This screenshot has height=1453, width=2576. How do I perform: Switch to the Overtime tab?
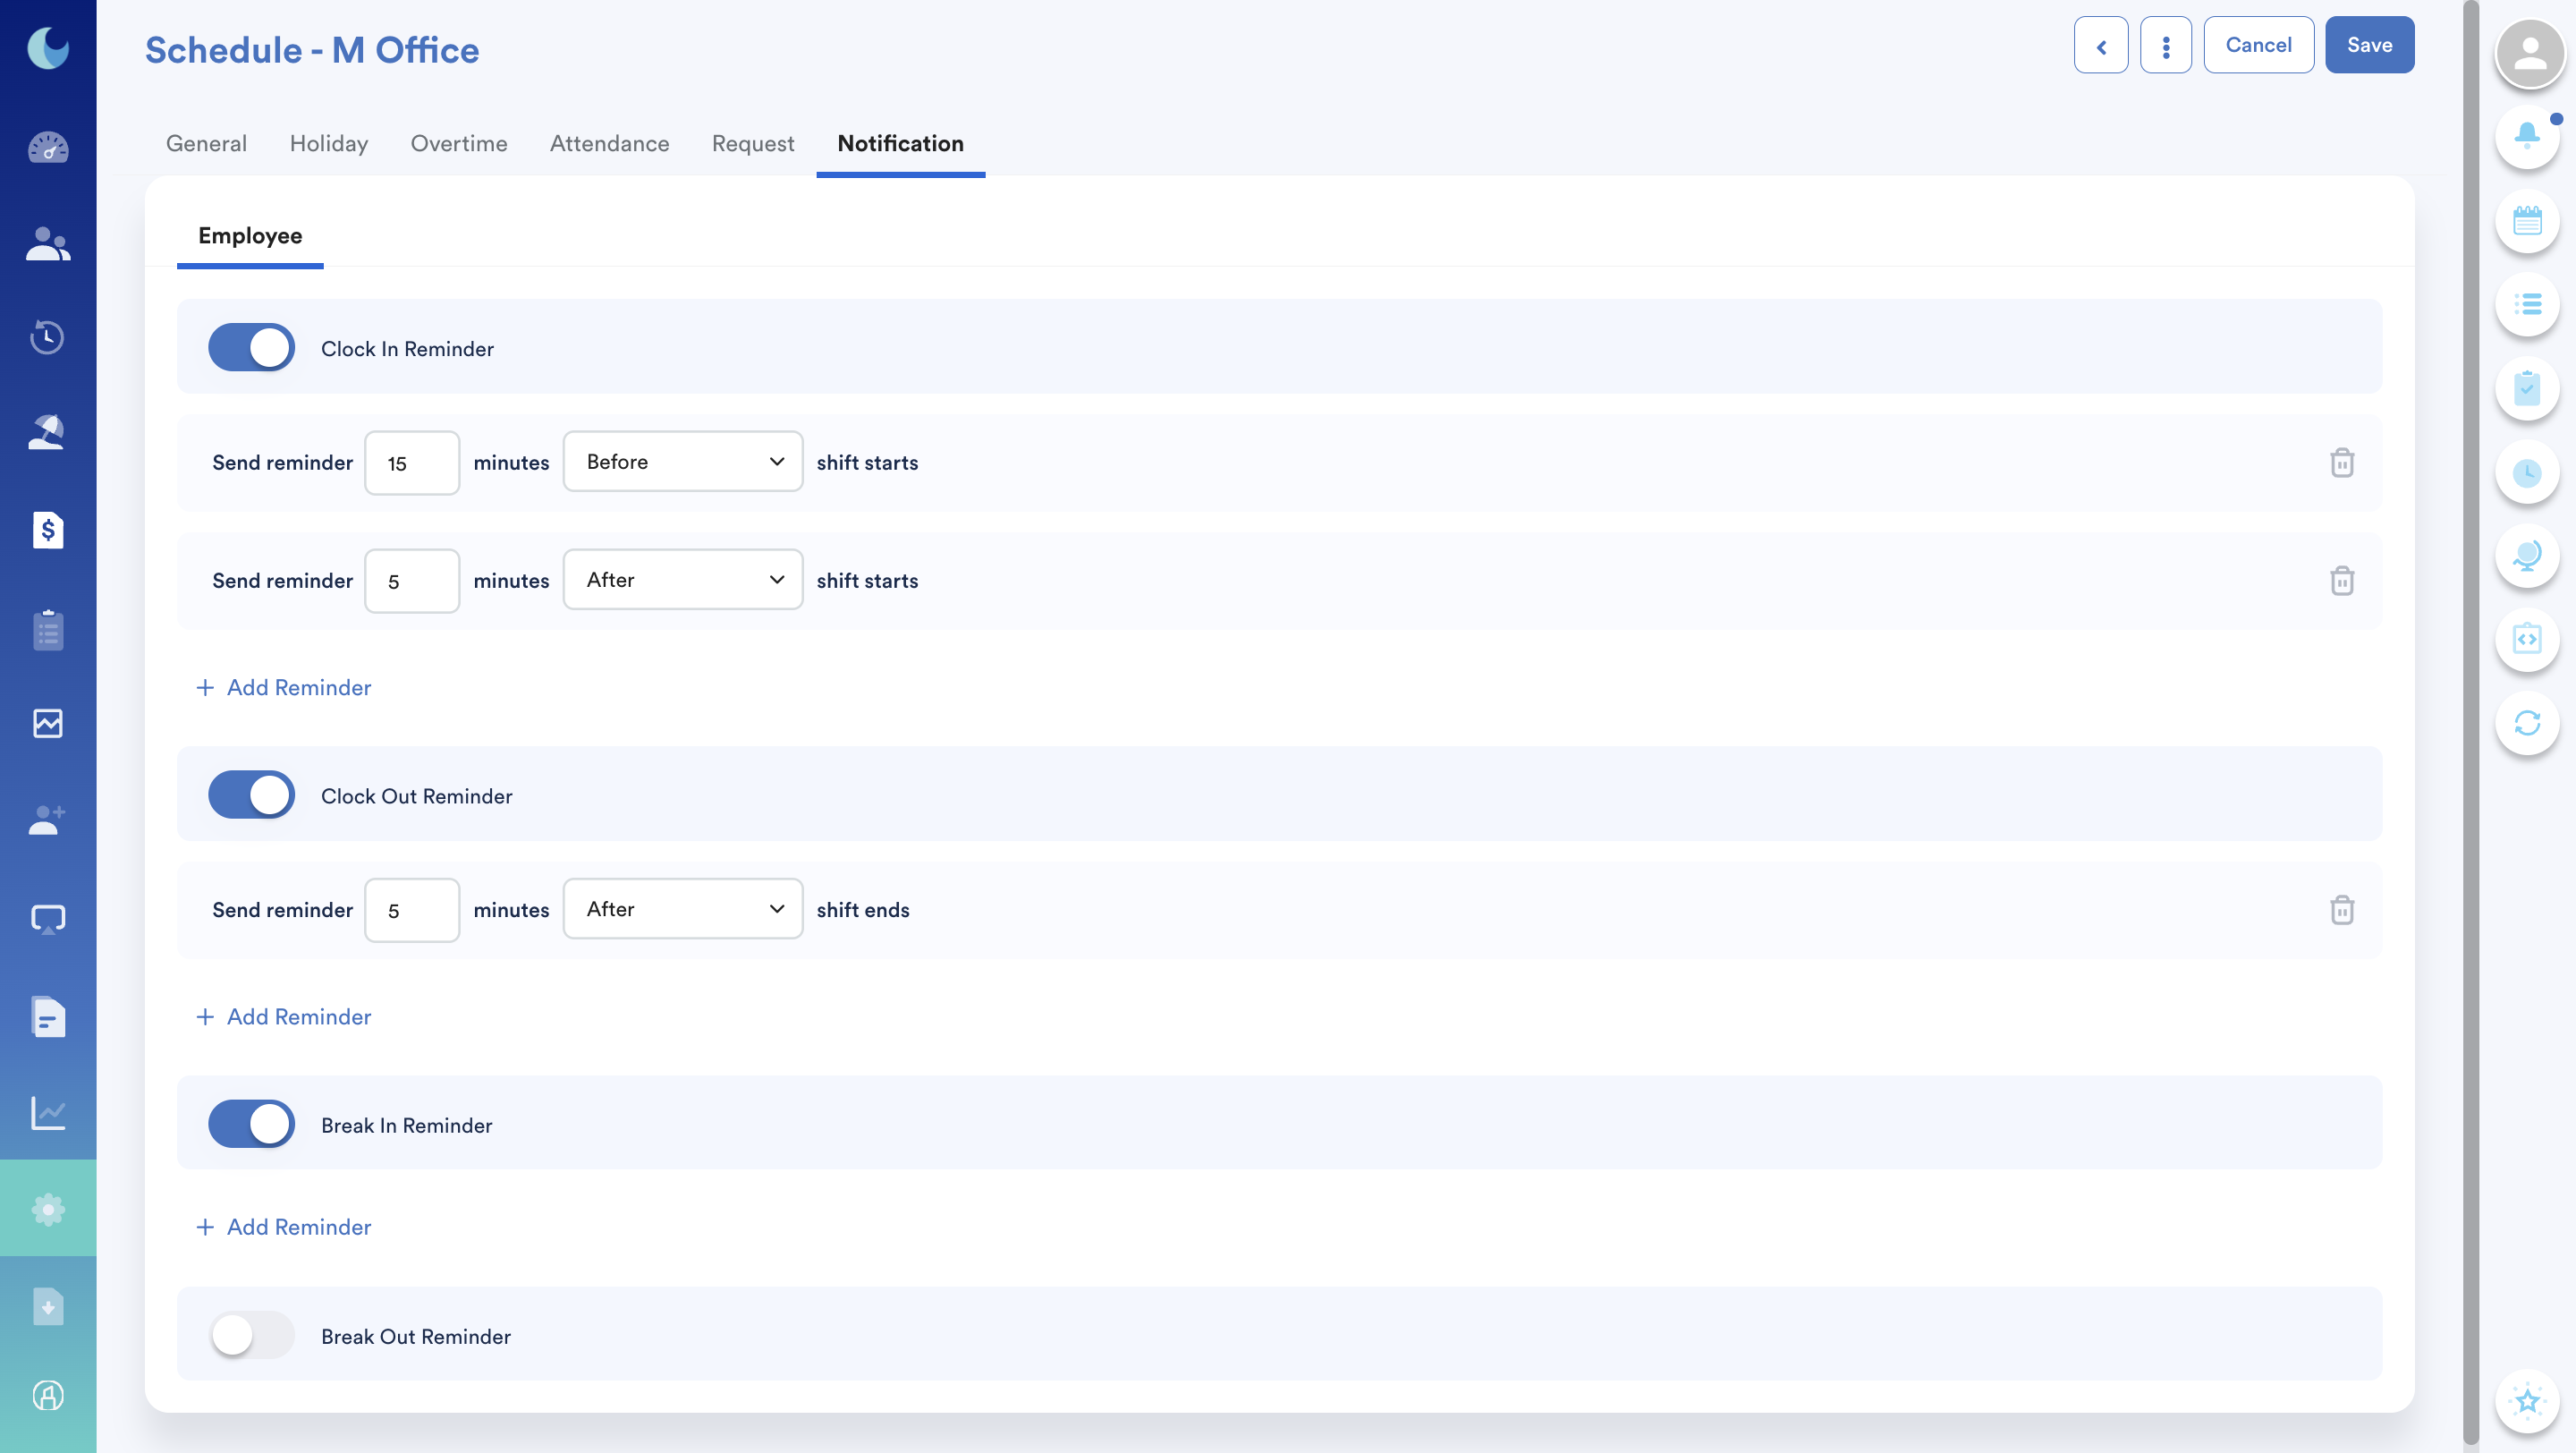(458, 144)
